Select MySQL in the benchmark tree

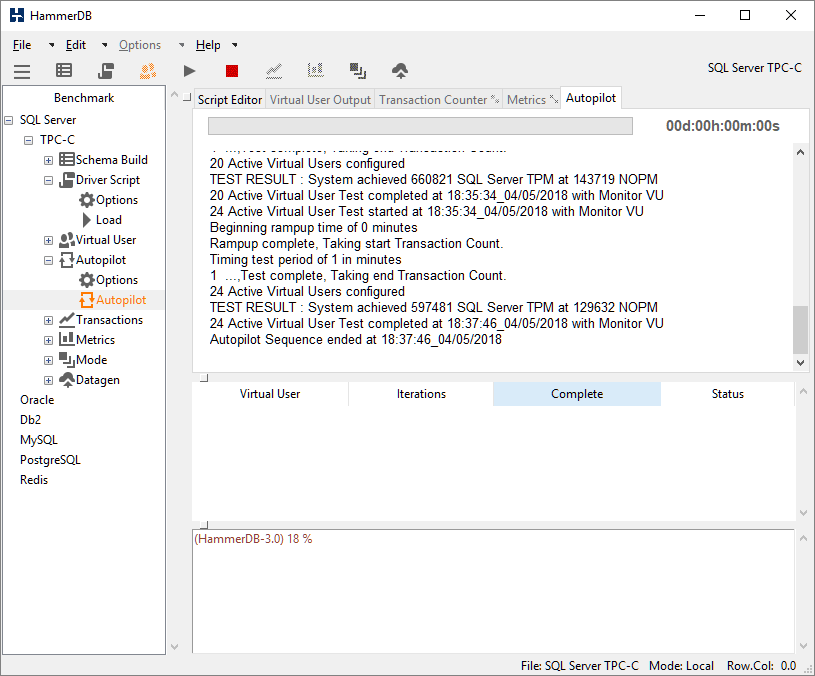pos(38,440)
